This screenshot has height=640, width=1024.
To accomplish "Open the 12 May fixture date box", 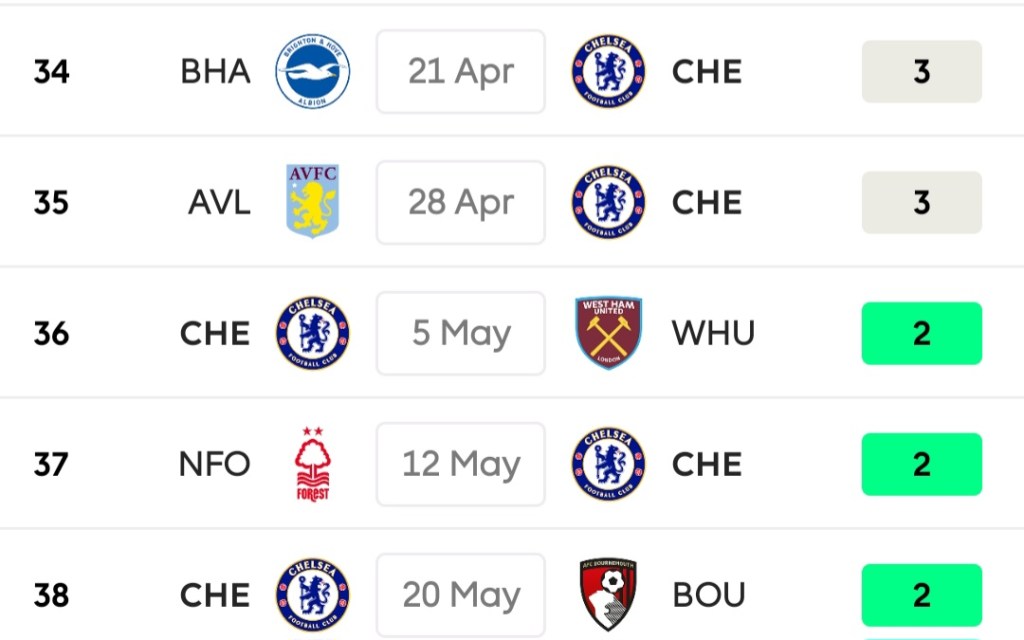I will 461,464.
